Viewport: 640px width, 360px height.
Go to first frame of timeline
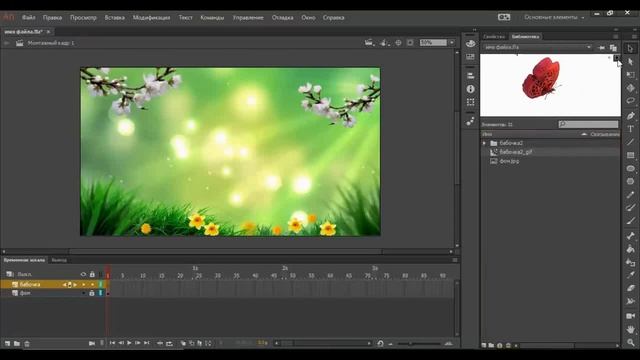coord(112,343)
